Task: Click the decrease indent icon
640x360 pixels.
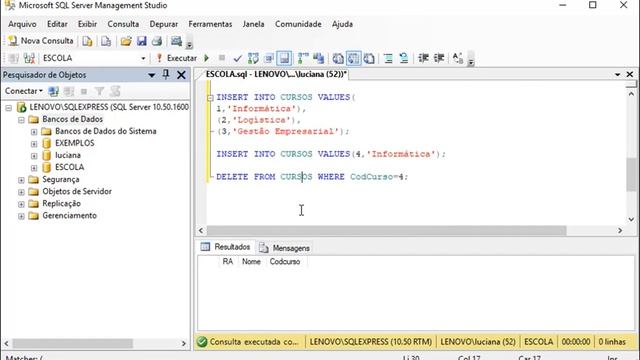Action: pyautogui.click(x=423, y=58)
